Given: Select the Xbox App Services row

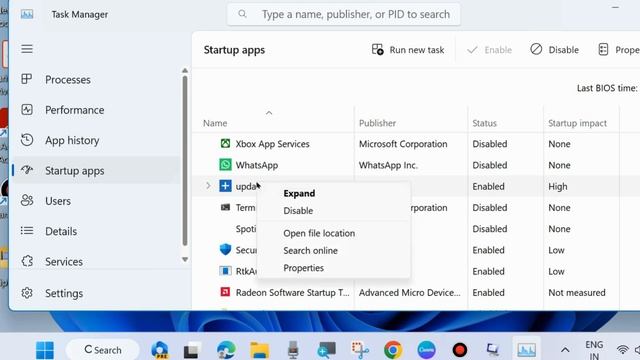Looking at the screenshot, I should pos(416,144).
